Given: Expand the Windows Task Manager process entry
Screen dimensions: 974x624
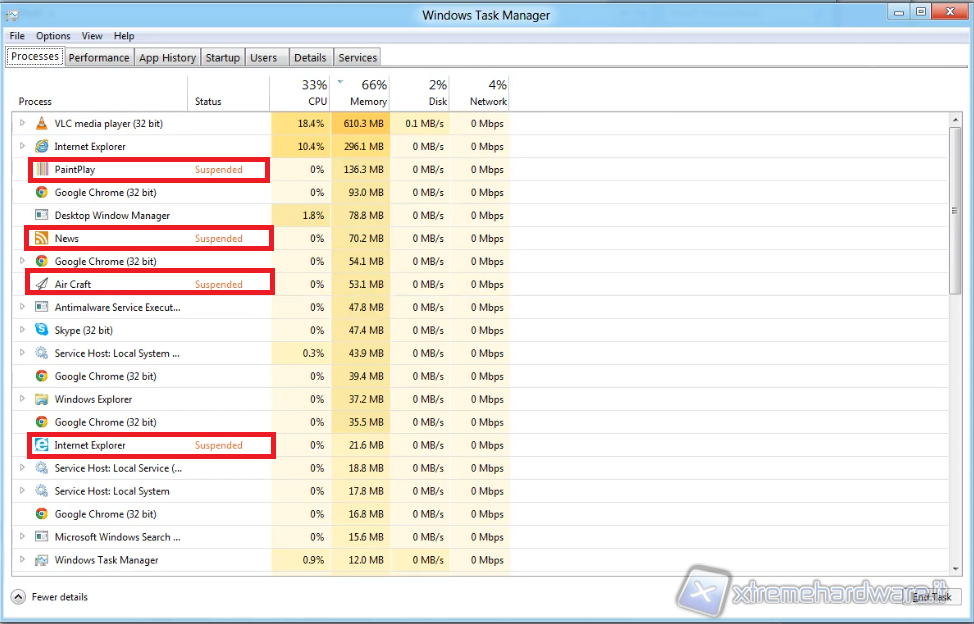Looking at the screenshot, I should tap(22, 560).
